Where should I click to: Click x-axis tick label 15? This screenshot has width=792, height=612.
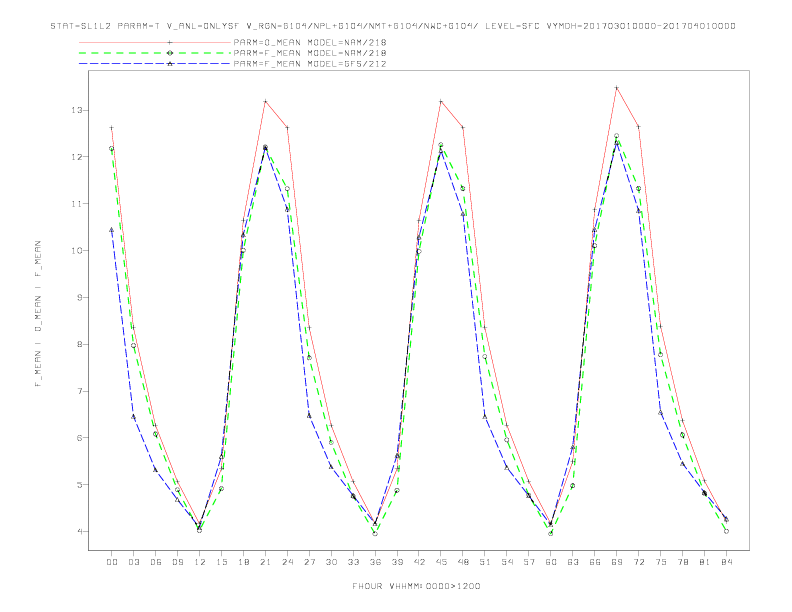pos(221,562)
